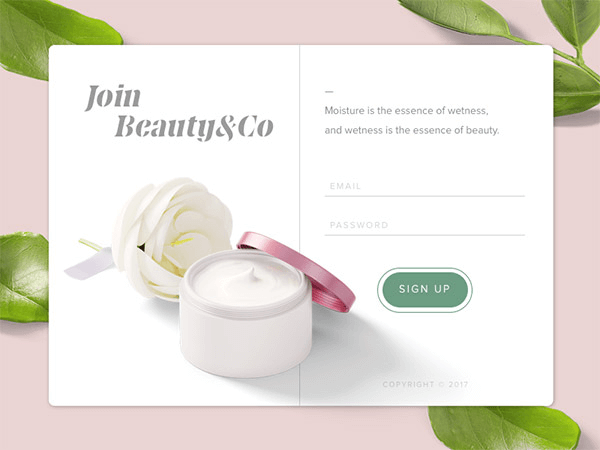Image resolution: width=600 pixels, height=450 pixels.
Task: Click the vertical divider line of the card
Action: click(300, 225)
